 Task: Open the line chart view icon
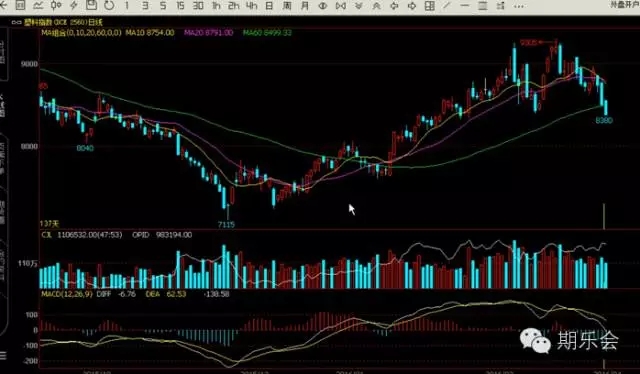pos(38,5)
